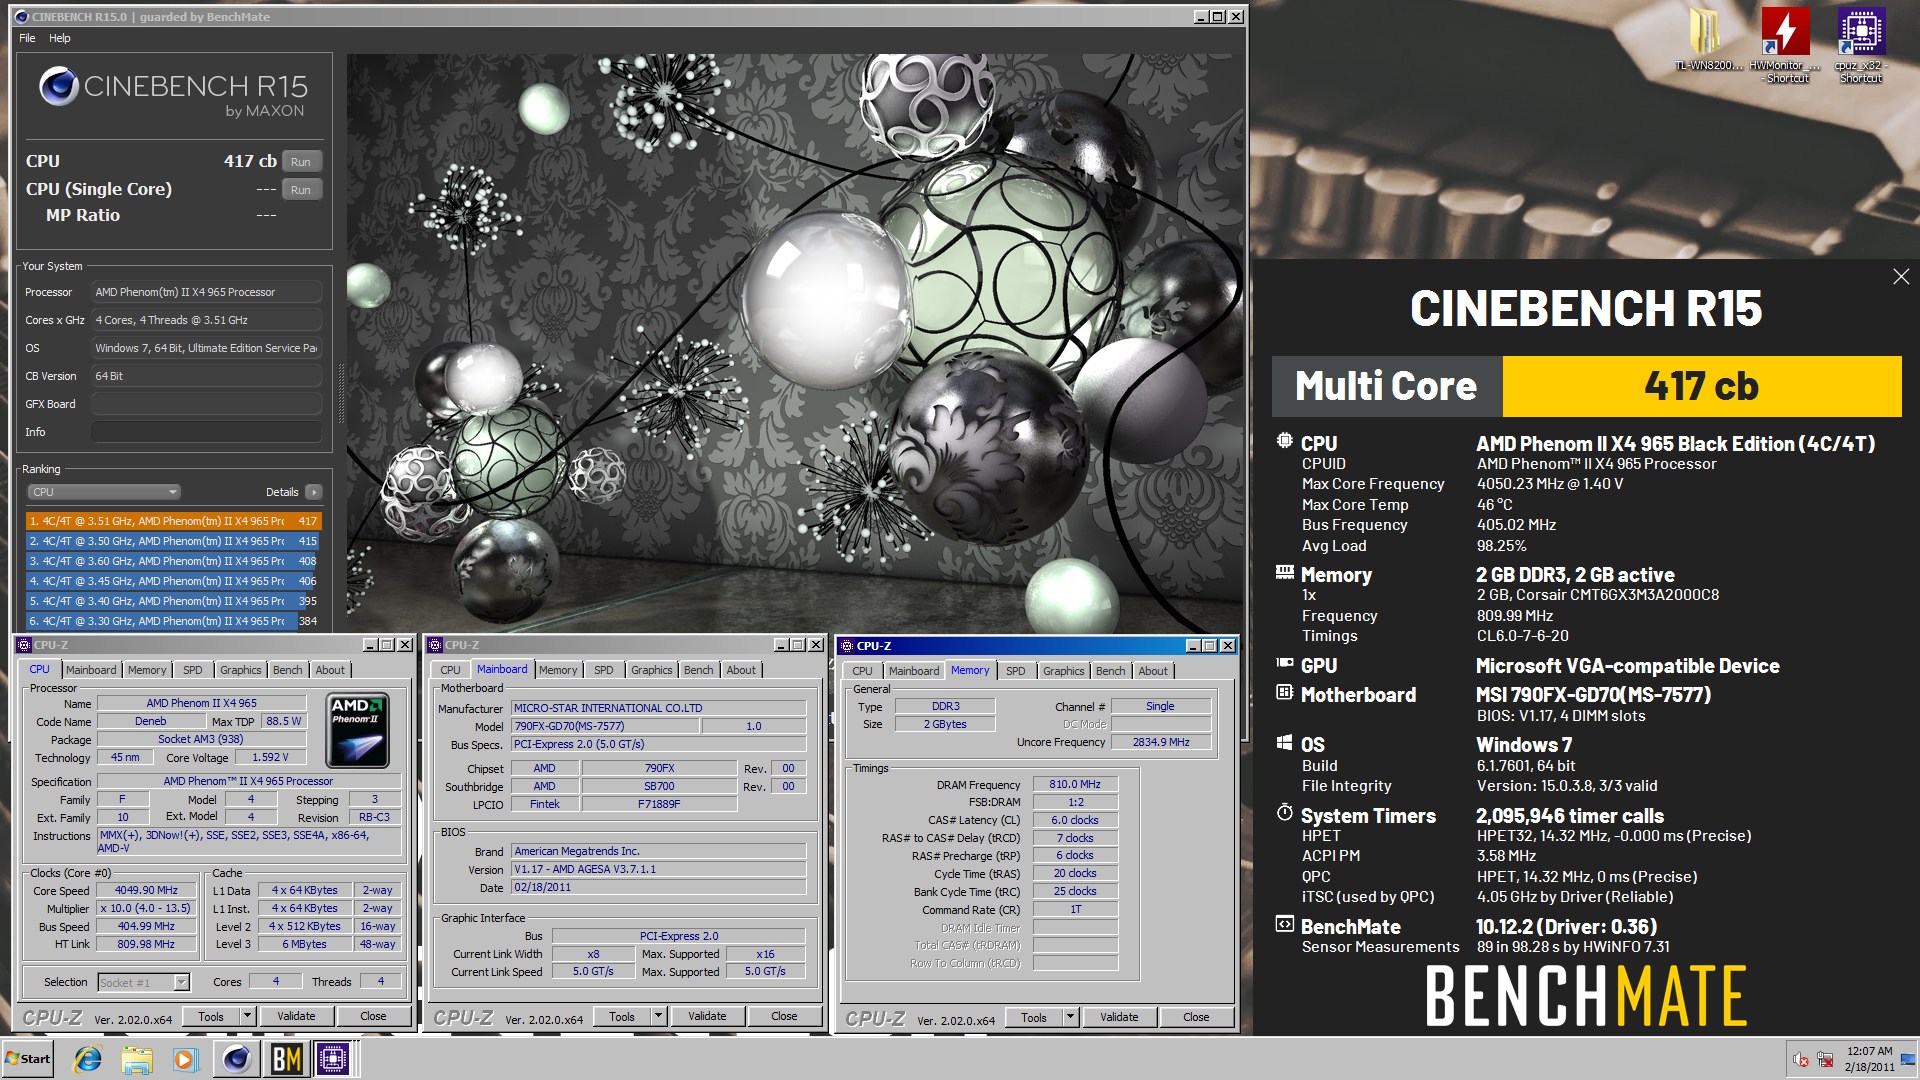Switch to BenchMate from the taskbar
1920x1080 pixels.
pos(286,1059)
